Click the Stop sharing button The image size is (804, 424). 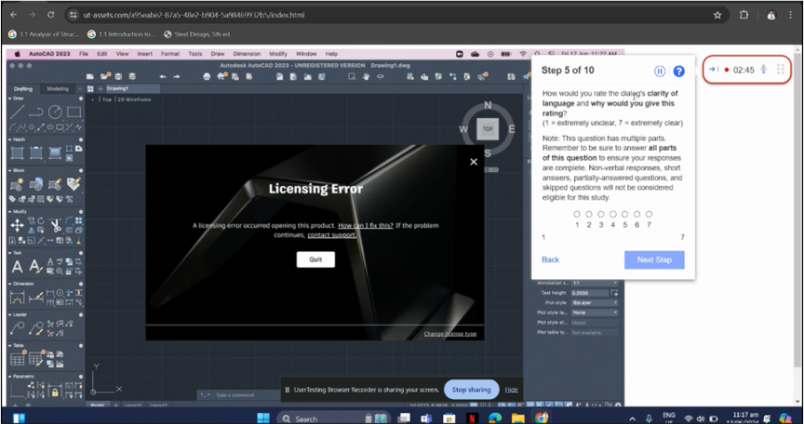point(471,390)
